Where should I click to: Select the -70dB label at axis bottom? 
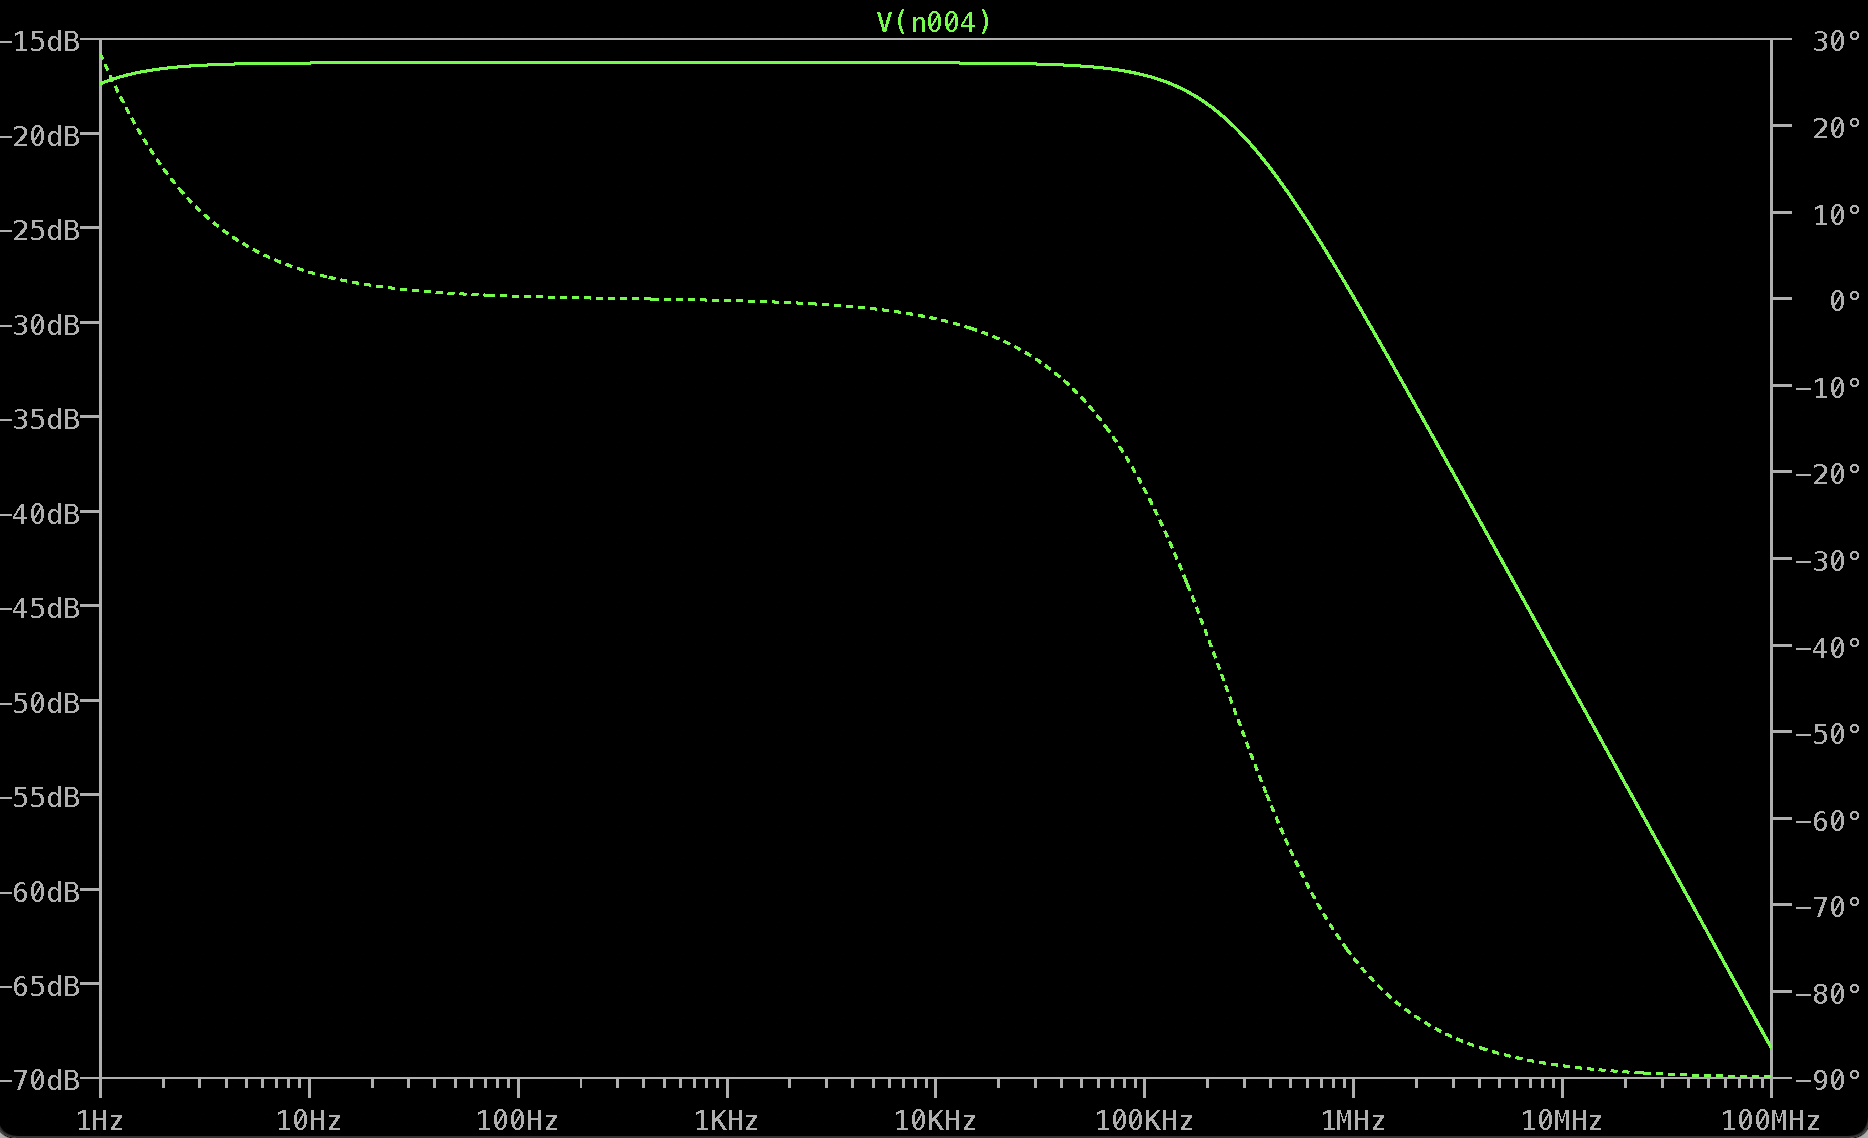pyautogui.click(x=40, y=1080)
